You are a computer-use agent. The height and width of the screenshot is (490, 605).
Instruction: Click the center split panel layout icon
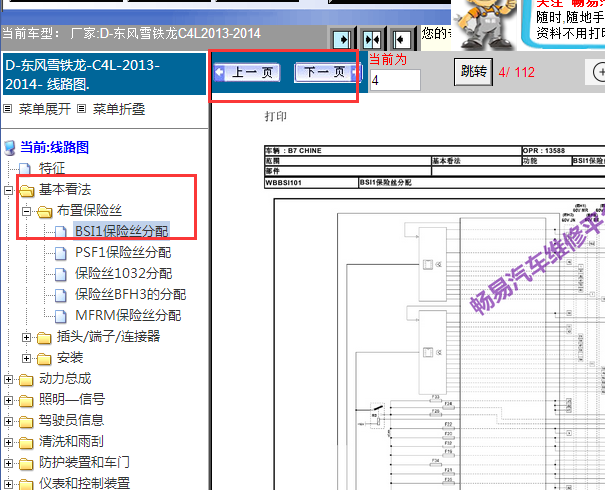point(372,39)
